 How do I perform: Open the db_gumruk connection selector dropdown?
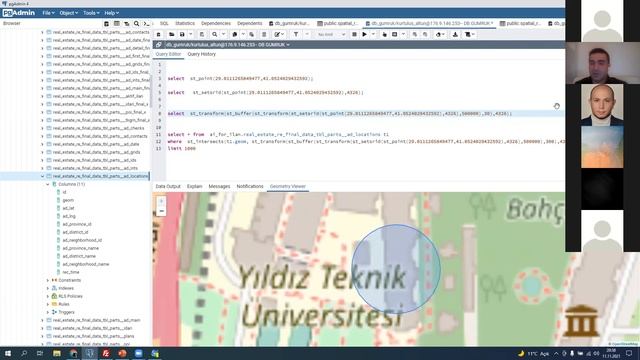228,44
